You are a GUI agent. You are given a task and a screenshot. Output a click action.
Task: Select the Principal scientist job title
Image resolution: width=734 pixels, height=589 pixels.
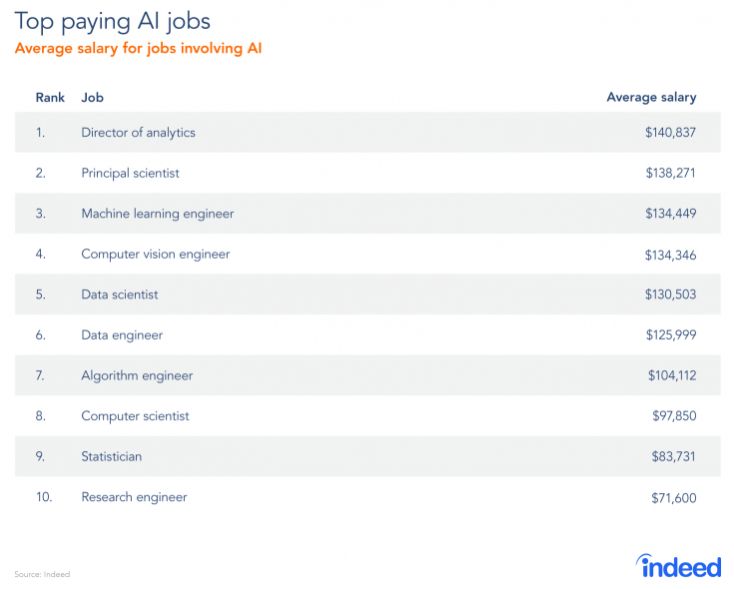(x=130, y=173)
